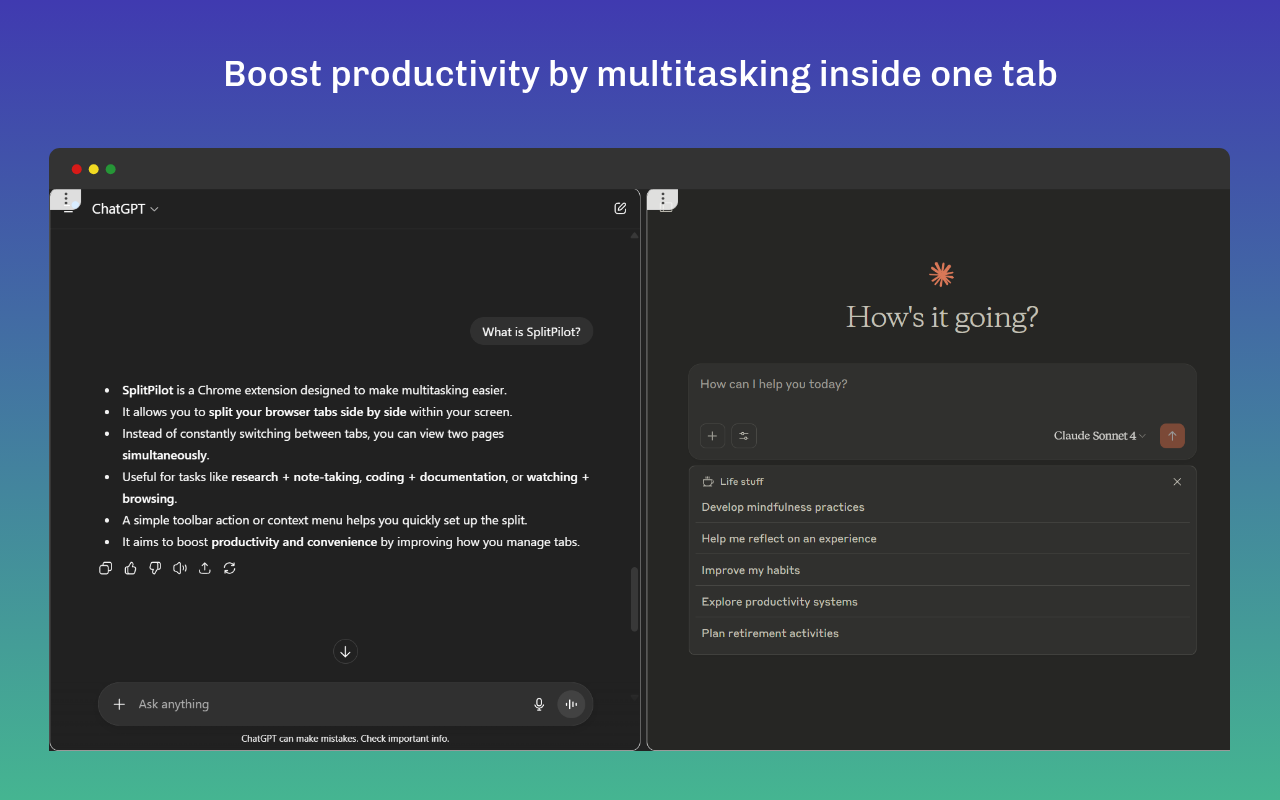Open the ChatGPT model dropdown

coord(125,209)
